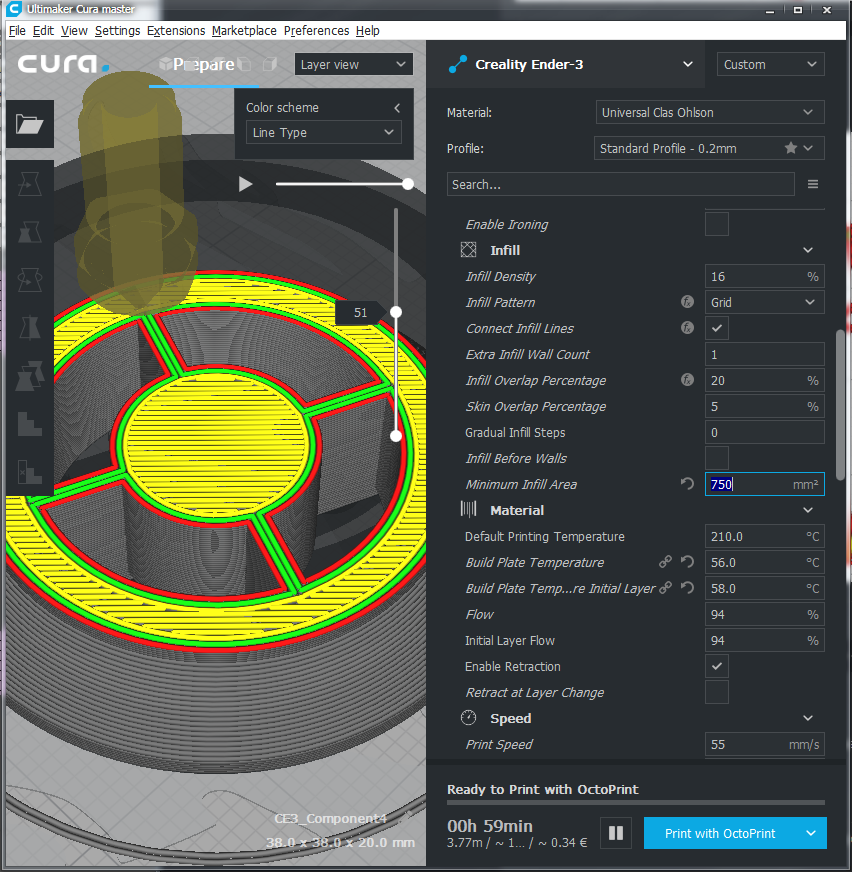Image resolution: width=852 pixels, height=872 pixels.
Task: Click link icon for Build Plate Temp Initial Layer
Action: [x=665, y=588]
